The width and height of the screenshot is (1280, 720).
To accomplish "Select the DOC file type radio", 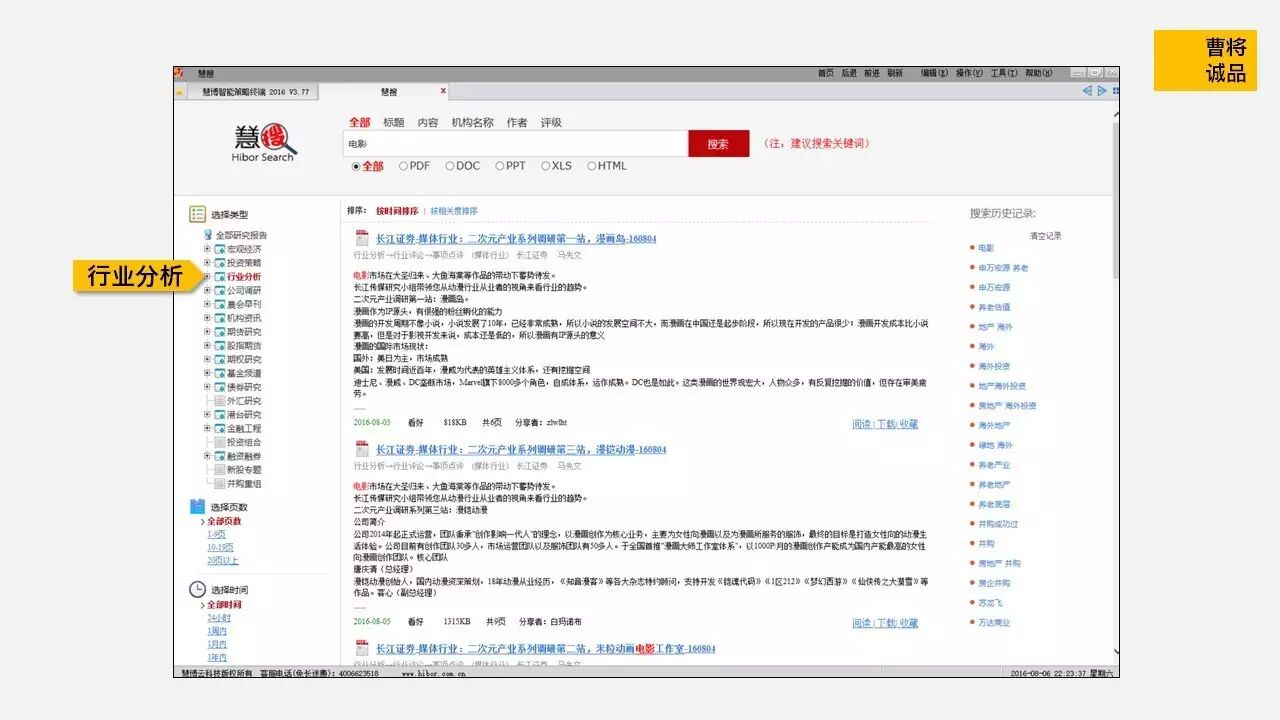I will click(450, 166).
